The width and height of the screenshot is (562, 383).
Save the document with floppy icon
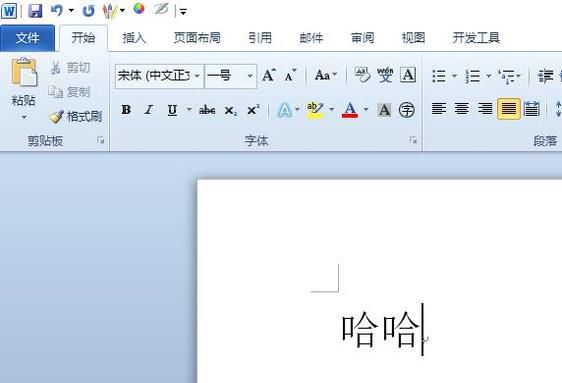[35, 10]
